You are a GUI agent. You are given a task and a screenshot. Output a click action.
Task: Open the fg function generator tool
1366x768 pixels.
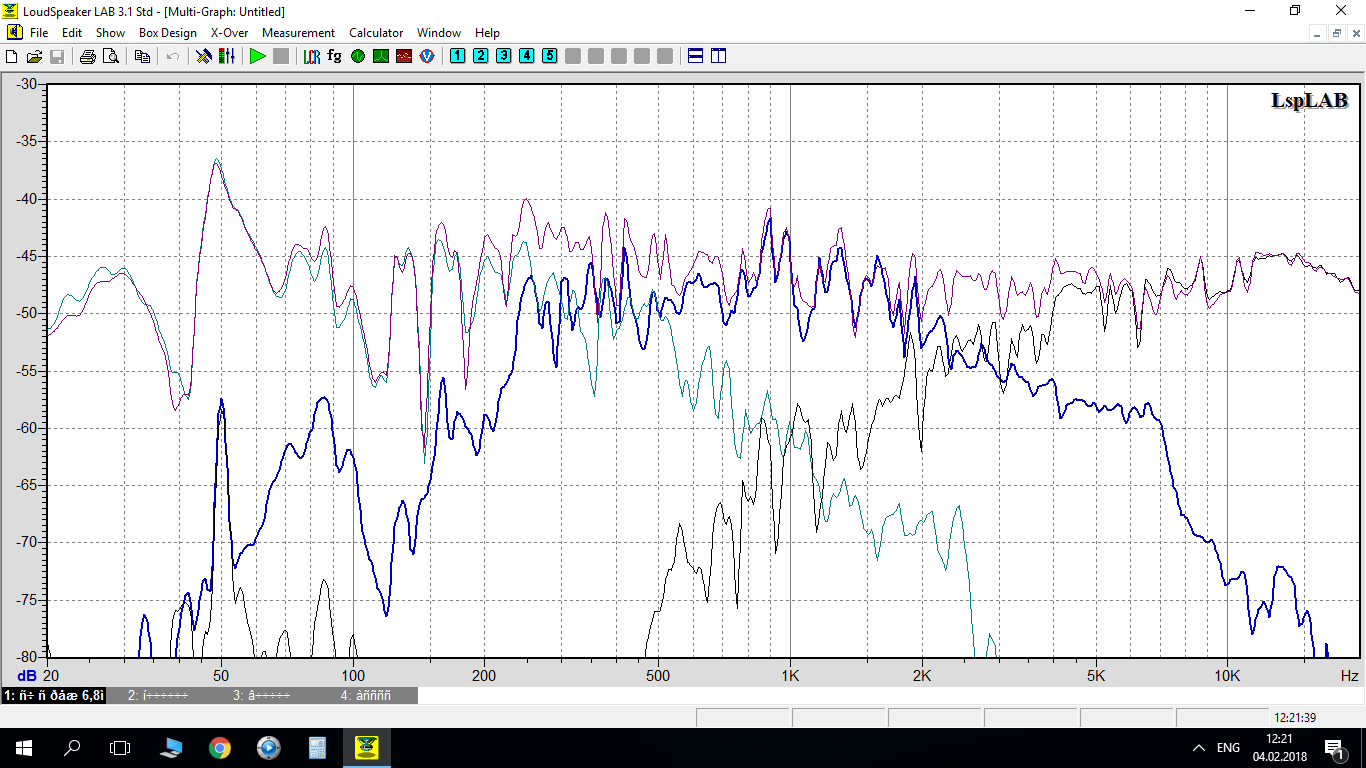(334, 57)
